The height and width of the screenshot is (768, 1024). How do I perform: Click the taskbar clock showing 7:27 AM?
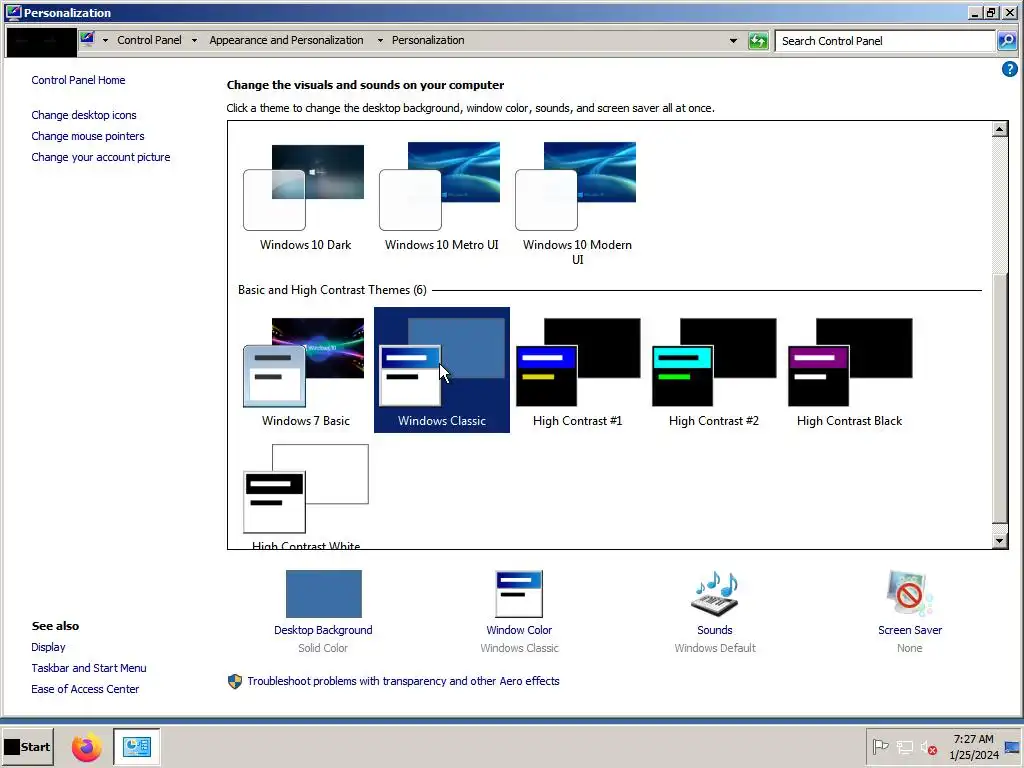click(x=974, y=746)
